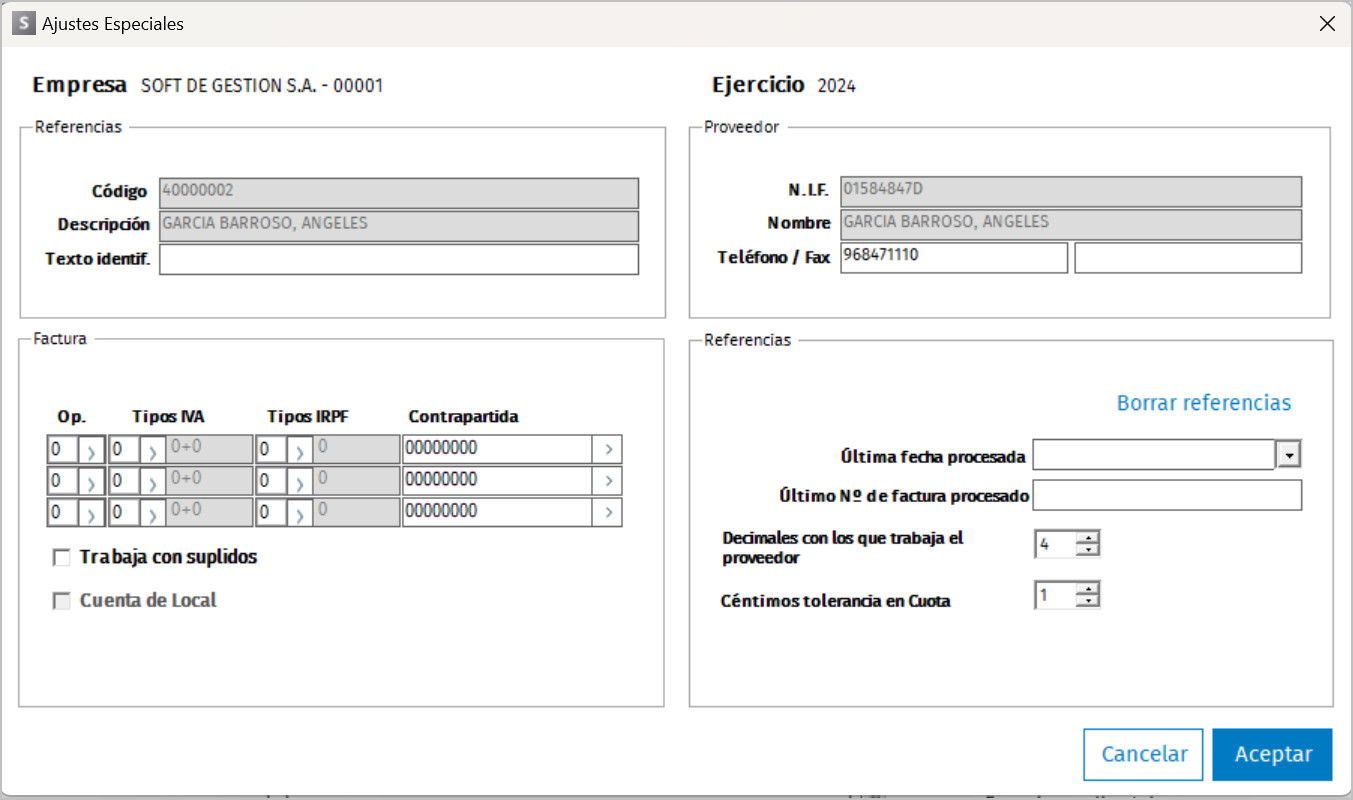1353x800 pixels.
Task: Decrease Decimales con los que trabaja el proveedor
Action: point(1088,551)
